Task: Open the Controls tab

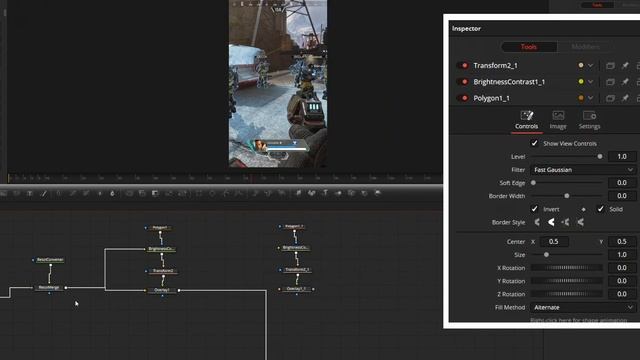Action: pos(527,120)
